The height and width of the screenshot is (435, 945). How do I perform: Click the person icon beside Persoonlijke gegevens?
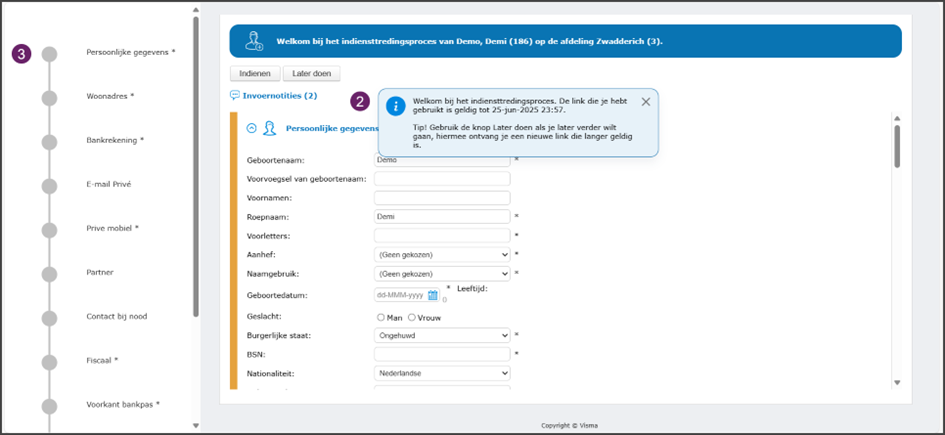(x=270, y=128)
